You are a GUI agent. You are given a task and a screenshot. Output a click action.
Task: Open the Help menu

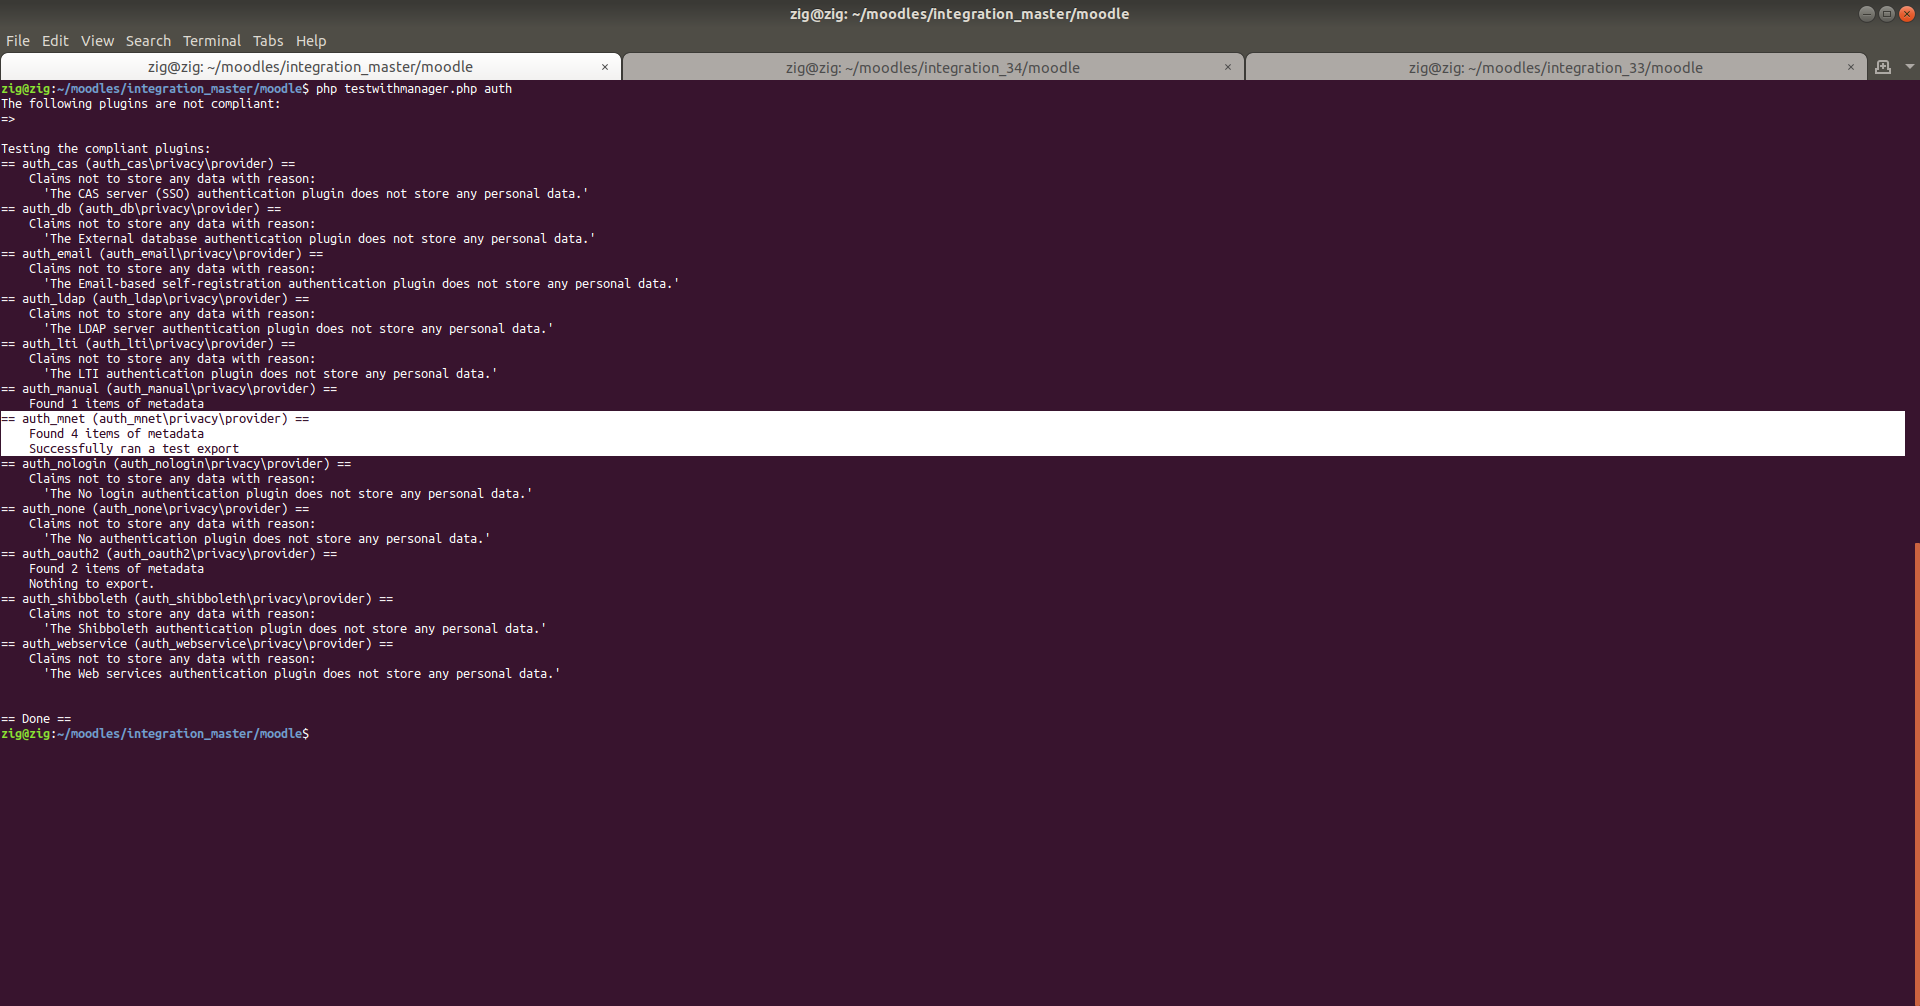(311, 41)
